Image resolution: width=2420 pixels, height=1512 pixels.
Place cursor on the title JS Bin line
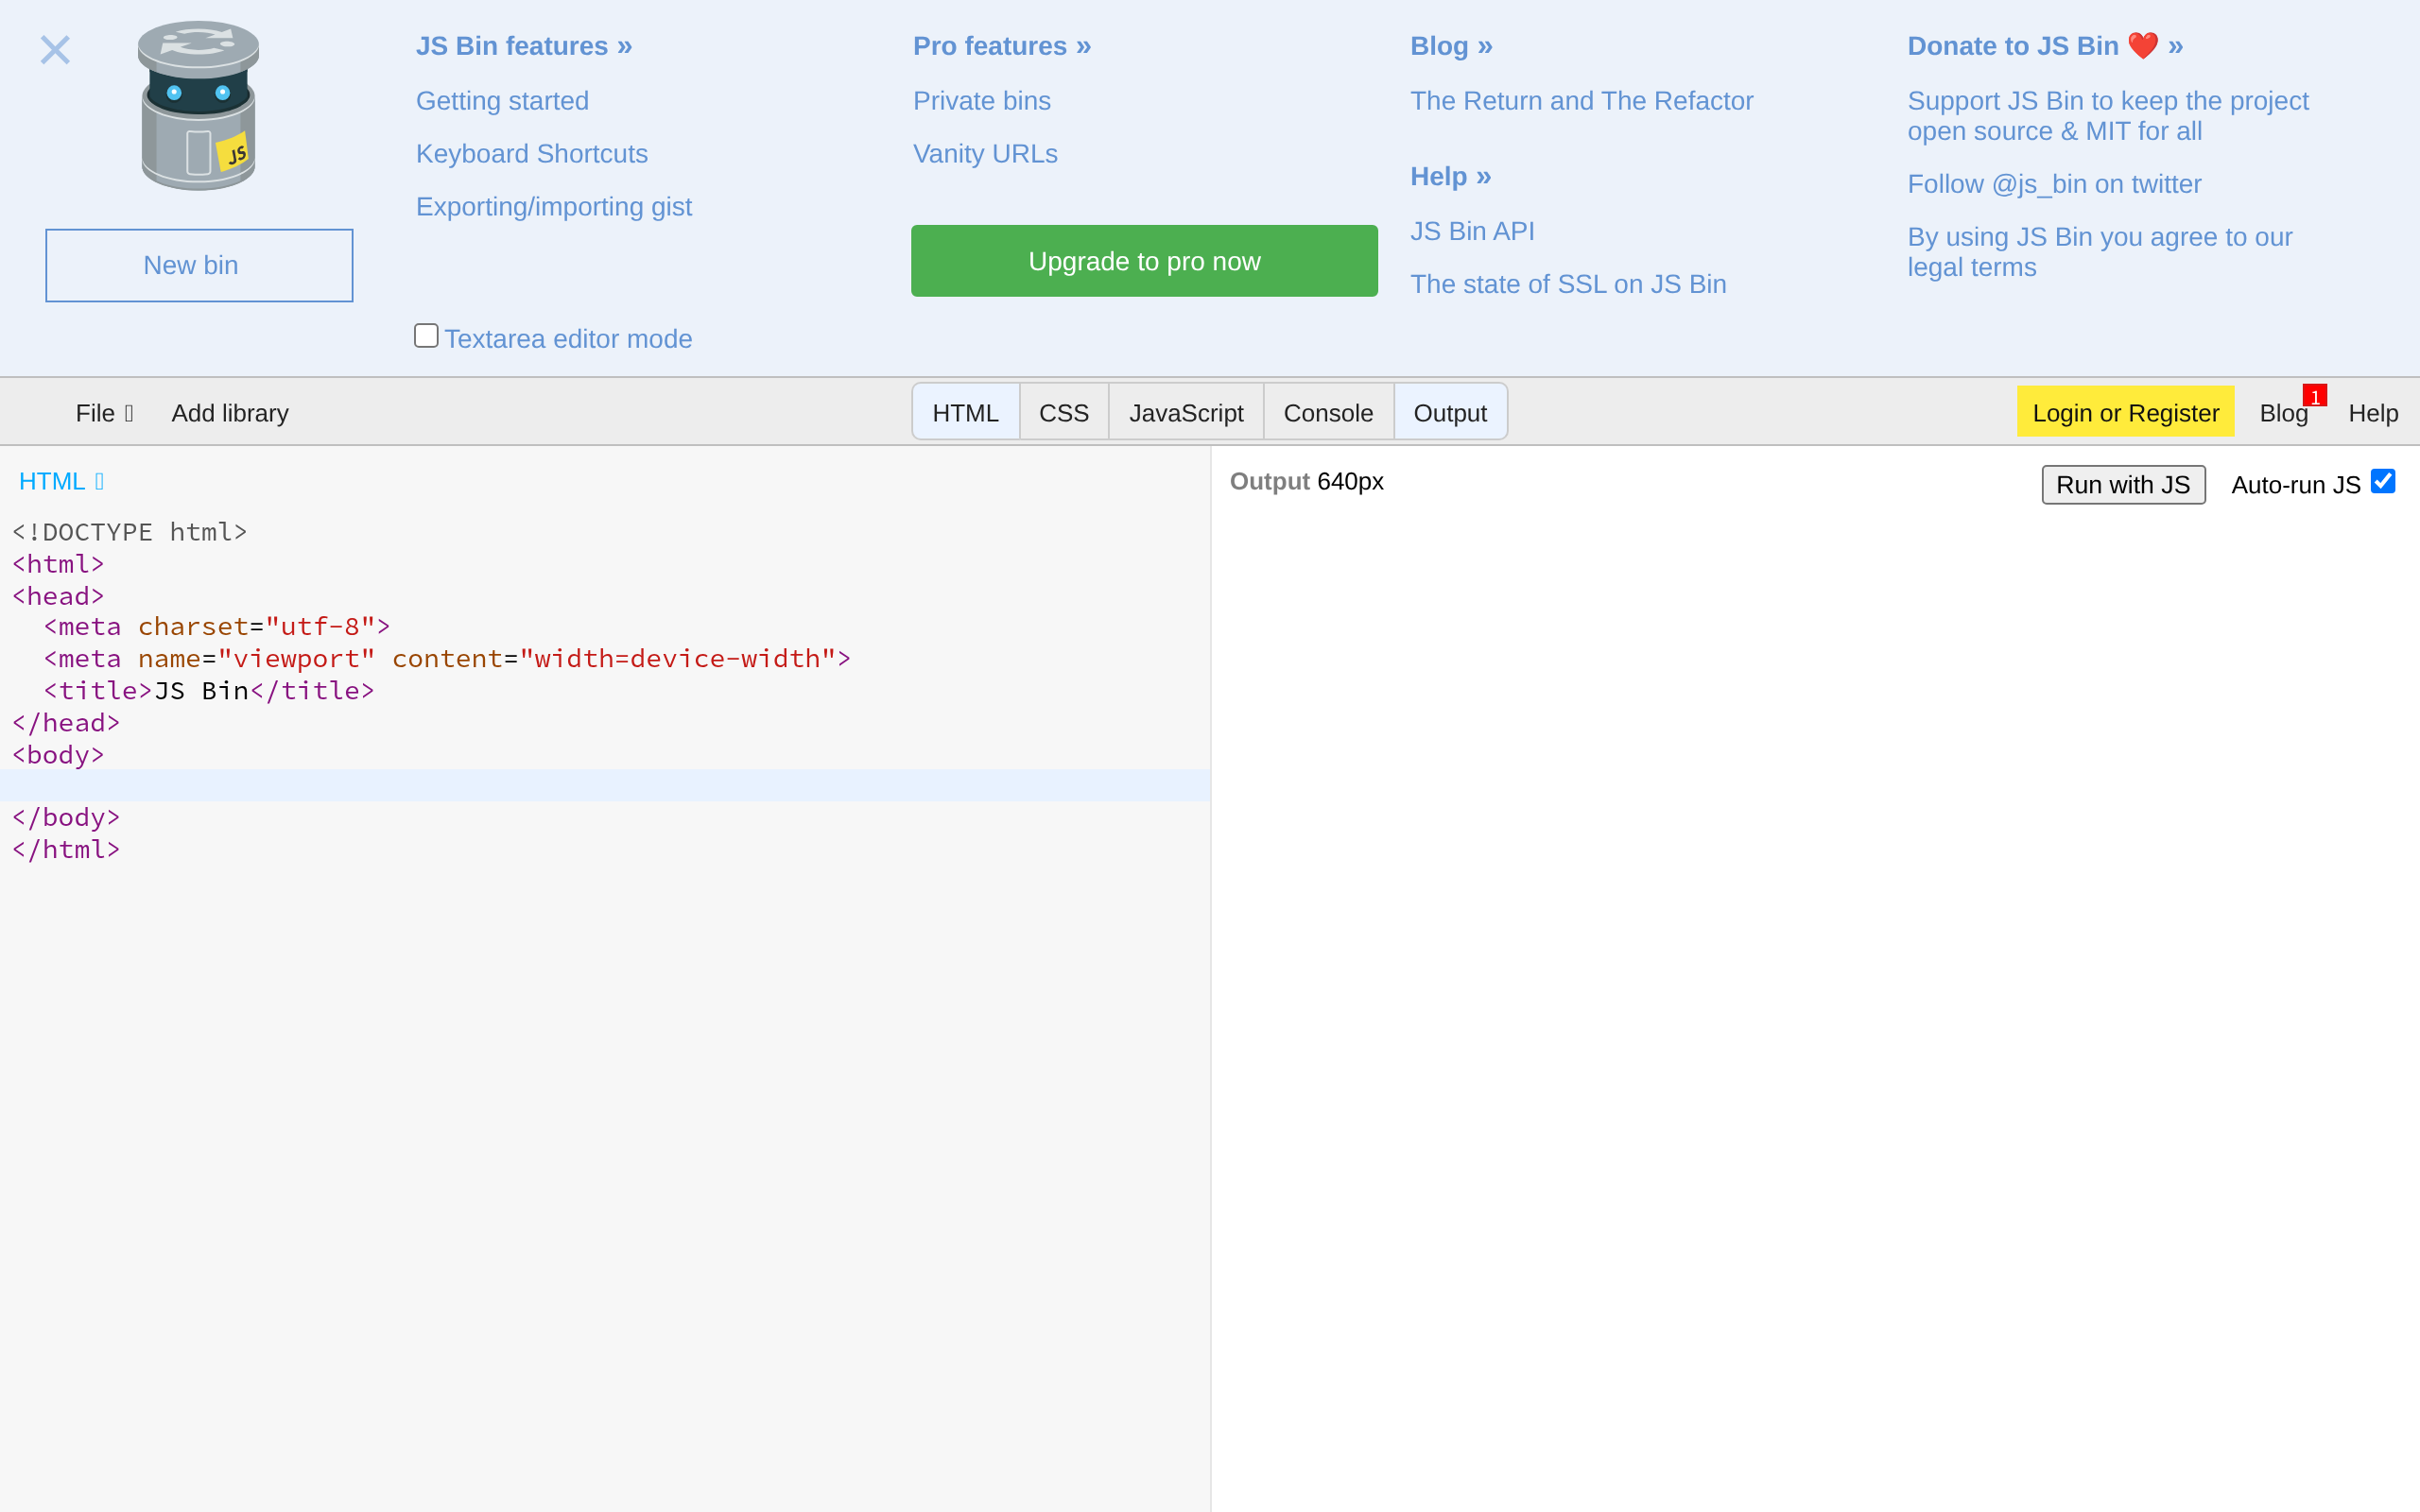209,691
